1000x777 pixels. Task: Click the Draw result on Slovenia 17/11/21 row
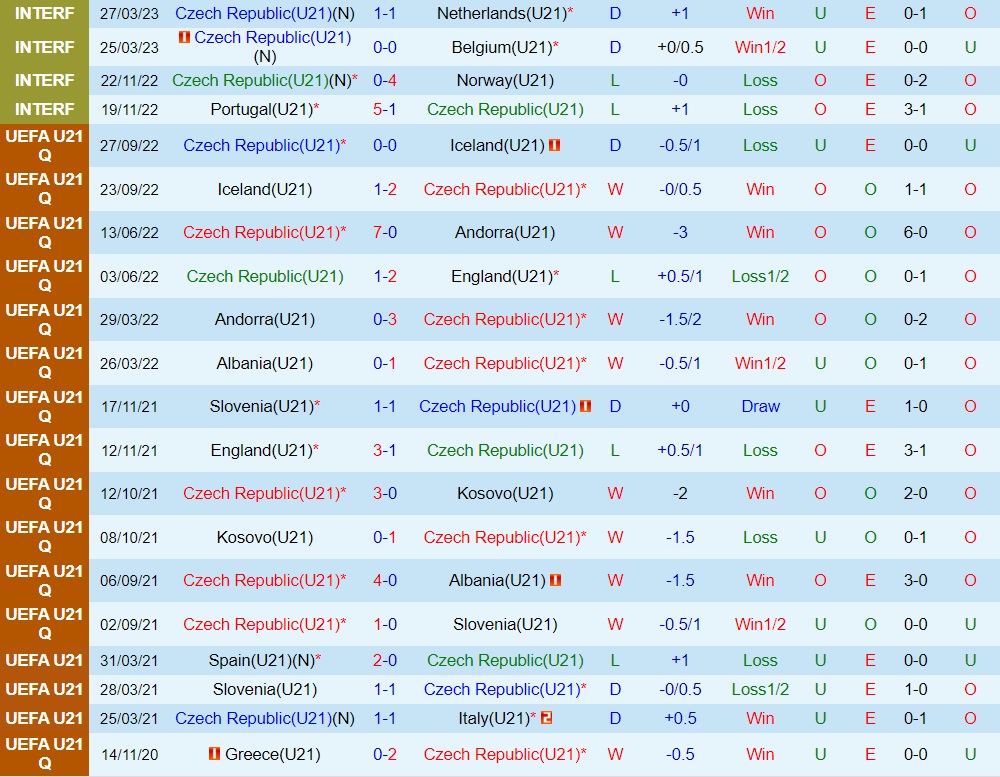coord(760,406)
